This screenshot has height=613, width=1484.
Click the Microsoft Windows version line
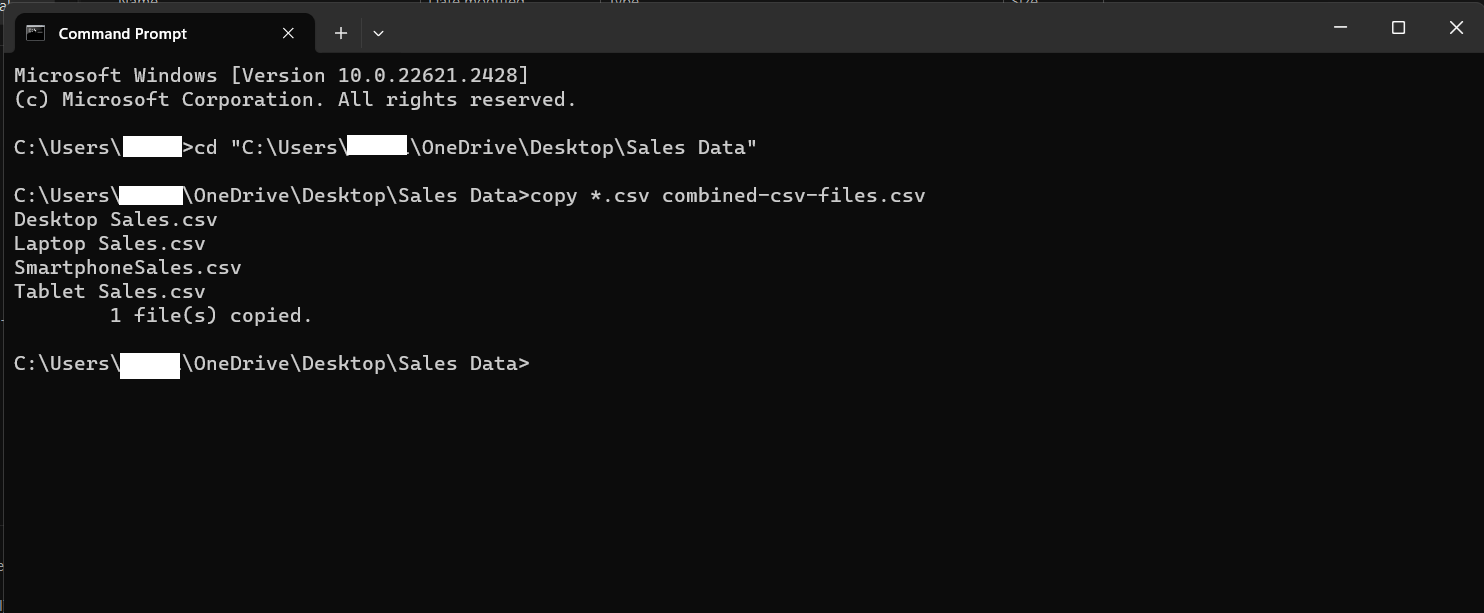271,75
